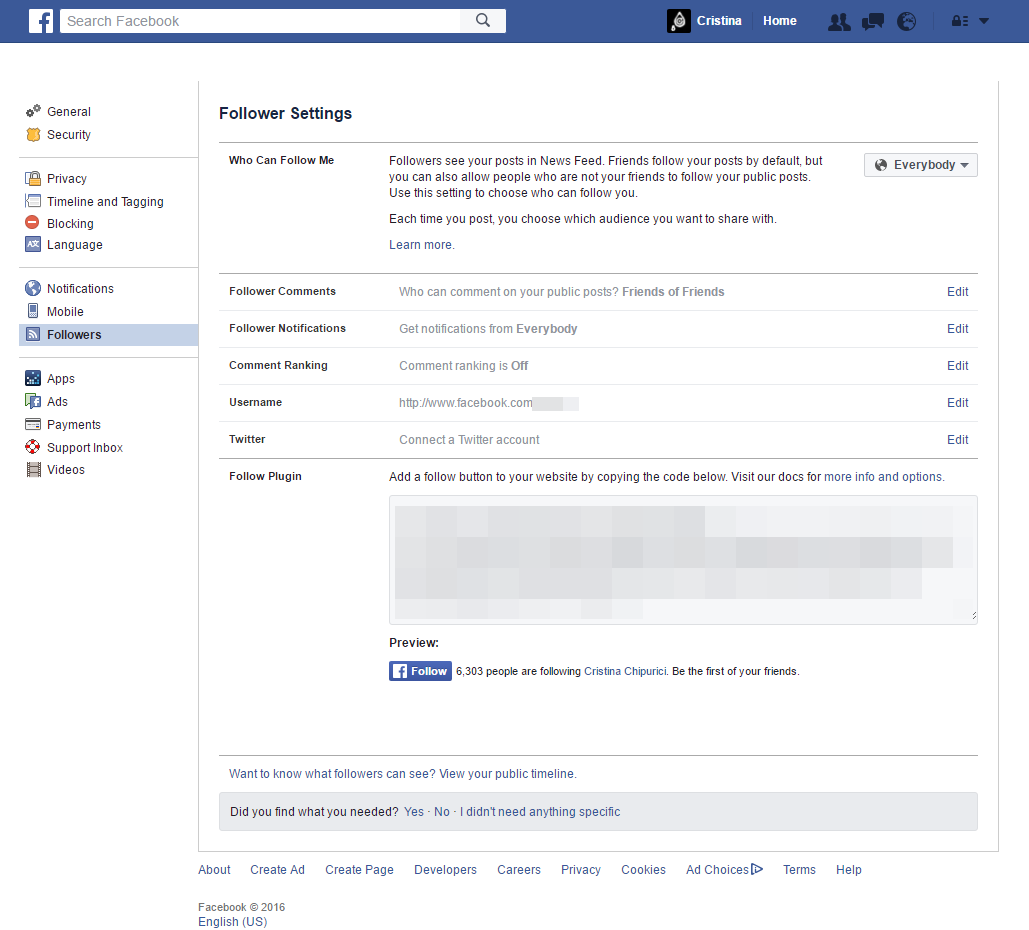Click the Apps icon in sidebar
This screenshot has height=930, width=1029.
[33, 378]
